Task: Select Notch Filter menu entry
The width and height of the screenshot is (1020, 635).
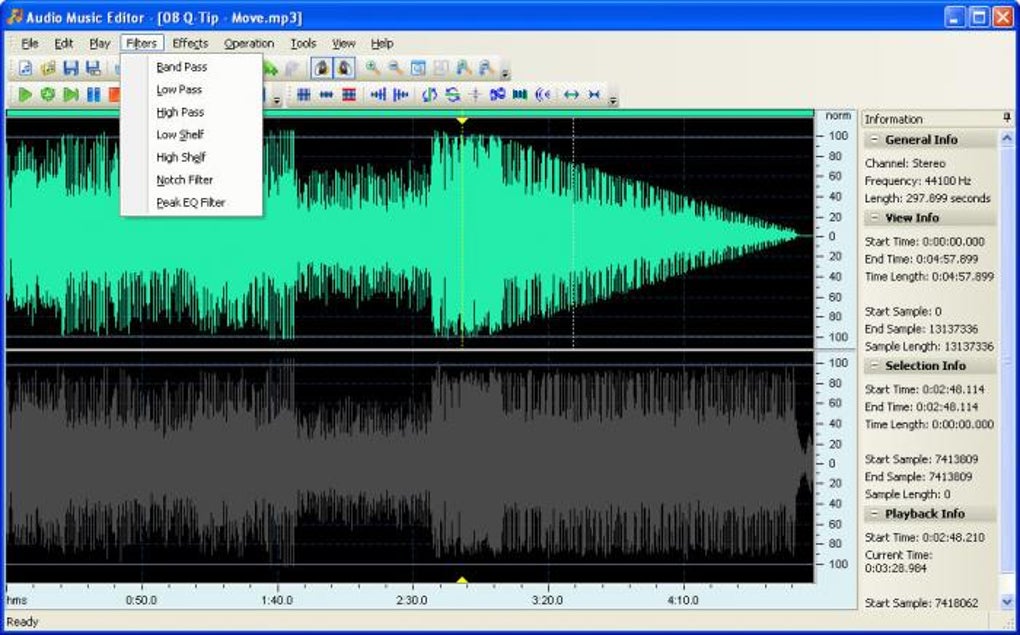Action: pyautogui.click(x=184, y=180)
